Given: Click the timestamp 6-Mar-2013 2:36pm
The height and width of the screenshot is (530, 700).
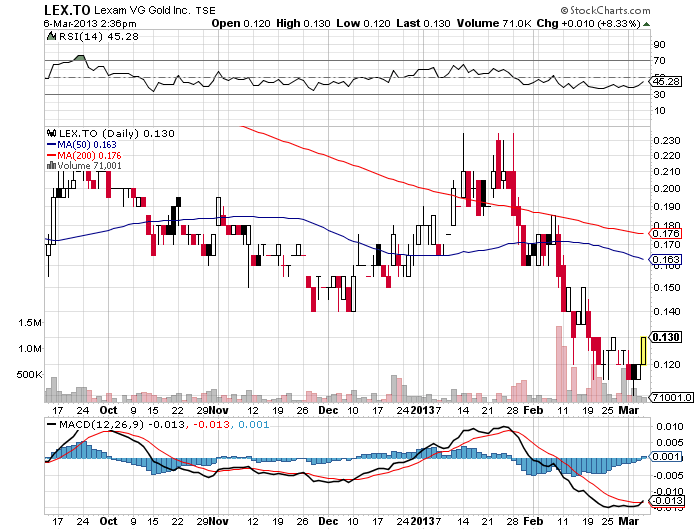Looking at the screenshot, I should pos(90,24).
